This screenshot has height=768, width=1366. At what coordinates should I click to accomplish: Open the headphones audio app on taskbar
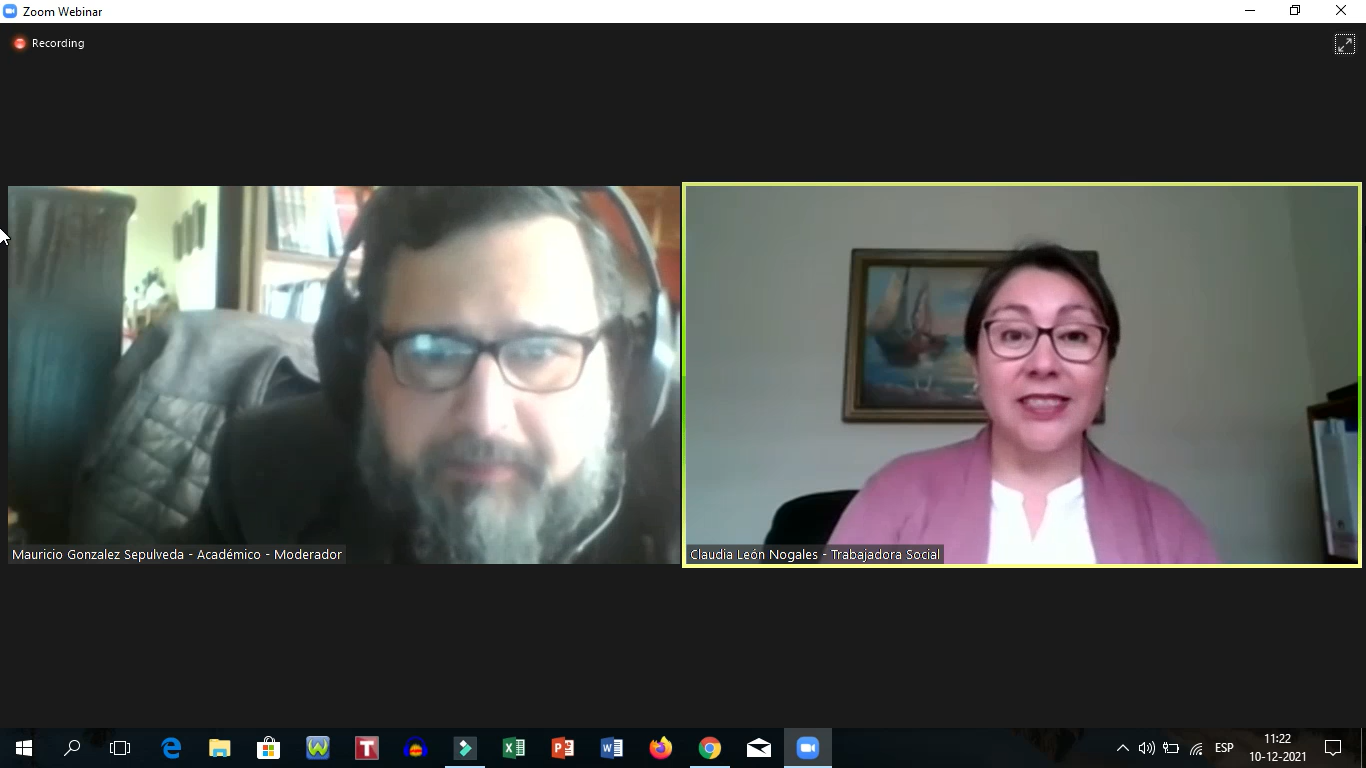(x=416, y=748)
